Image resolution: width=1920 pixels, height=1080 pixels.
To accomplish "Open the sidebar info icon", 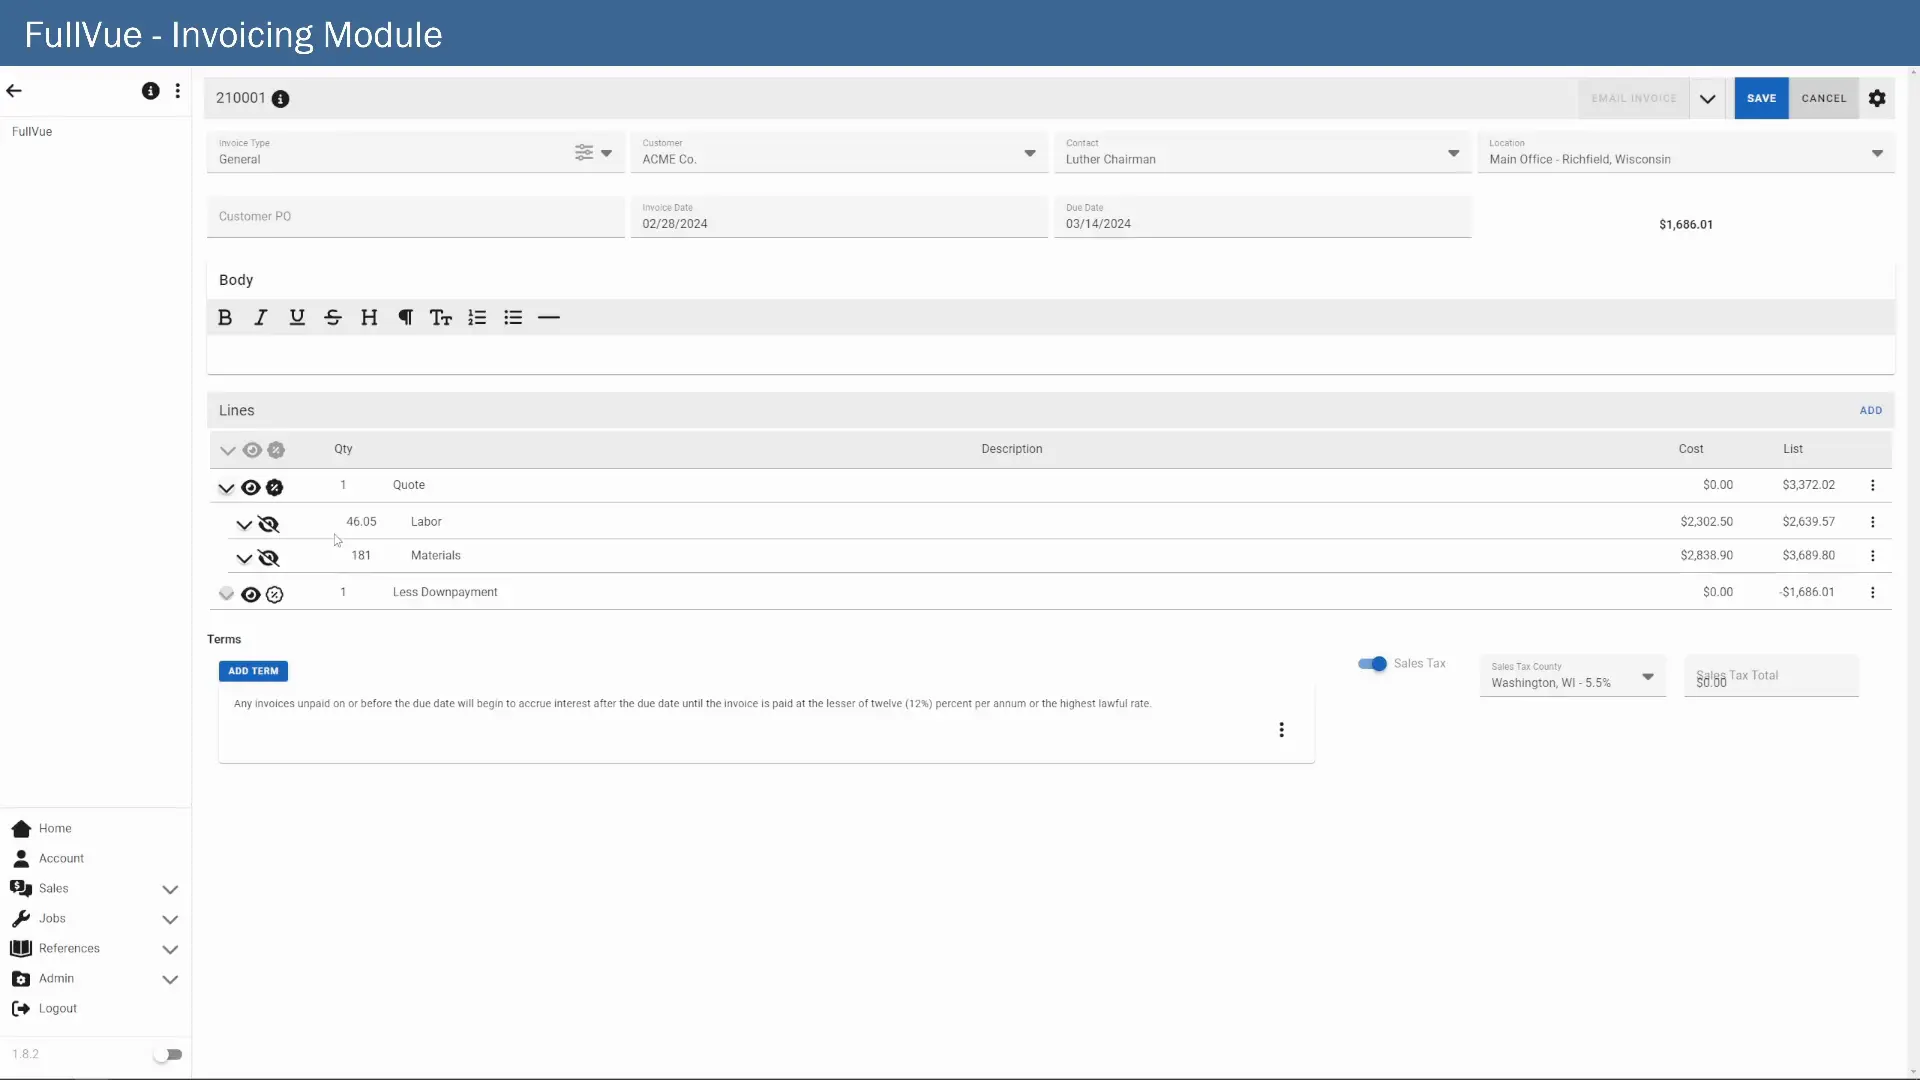I will tap(150, 91).
